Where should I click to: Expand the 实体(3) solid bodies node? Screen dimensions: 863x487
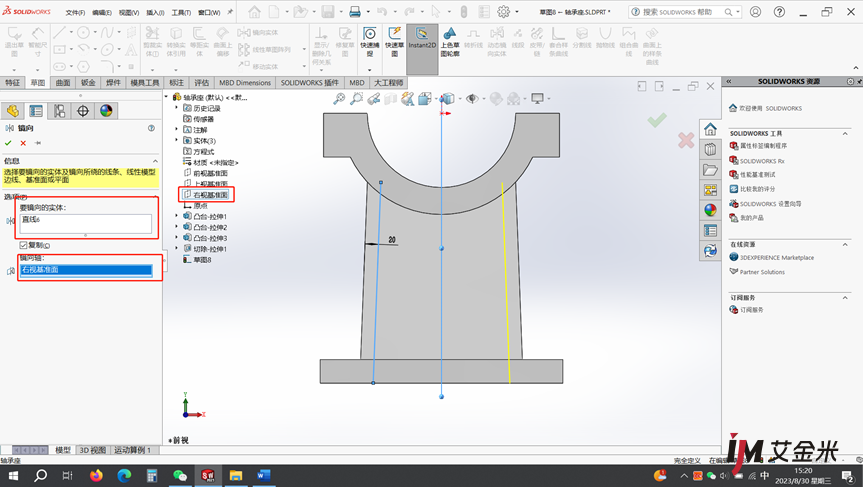(x=177, y=140)
